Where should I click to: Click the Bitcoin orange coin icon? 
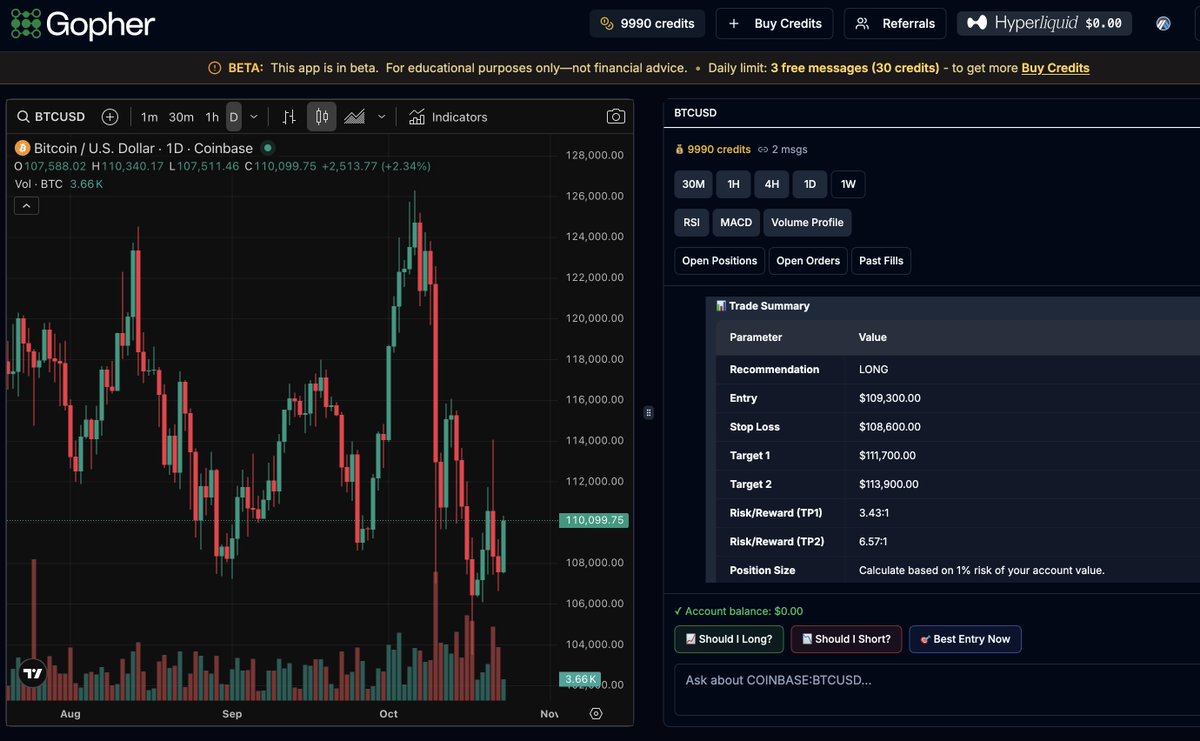click(x=22, y=148)
